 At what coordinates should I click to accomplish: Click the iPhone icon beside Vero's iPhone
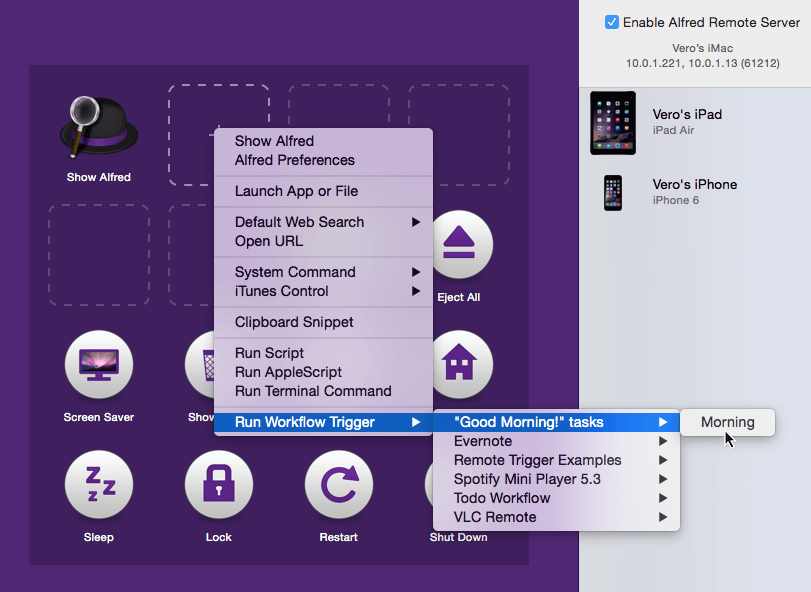pyautogui.click(x=613, y=192)
